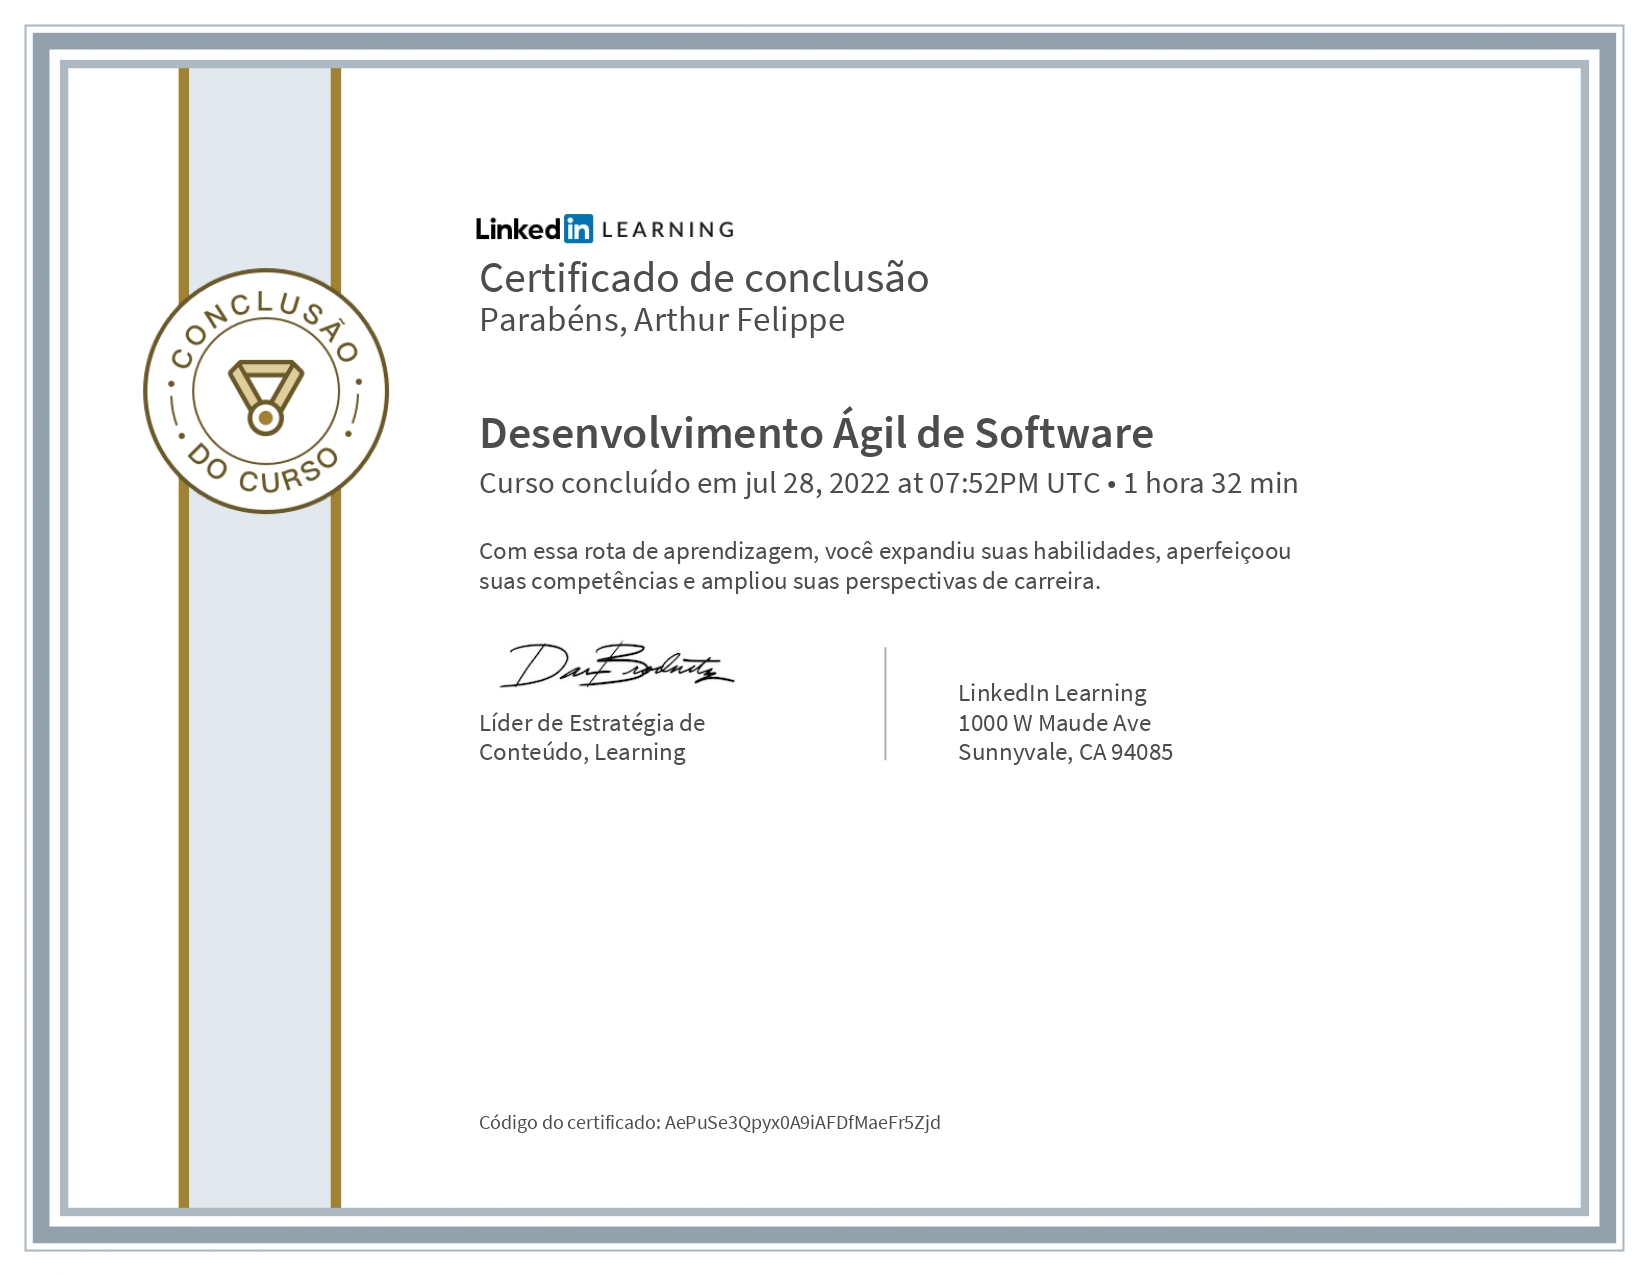Select the Certificado de conclusão heading

point(704,278)
